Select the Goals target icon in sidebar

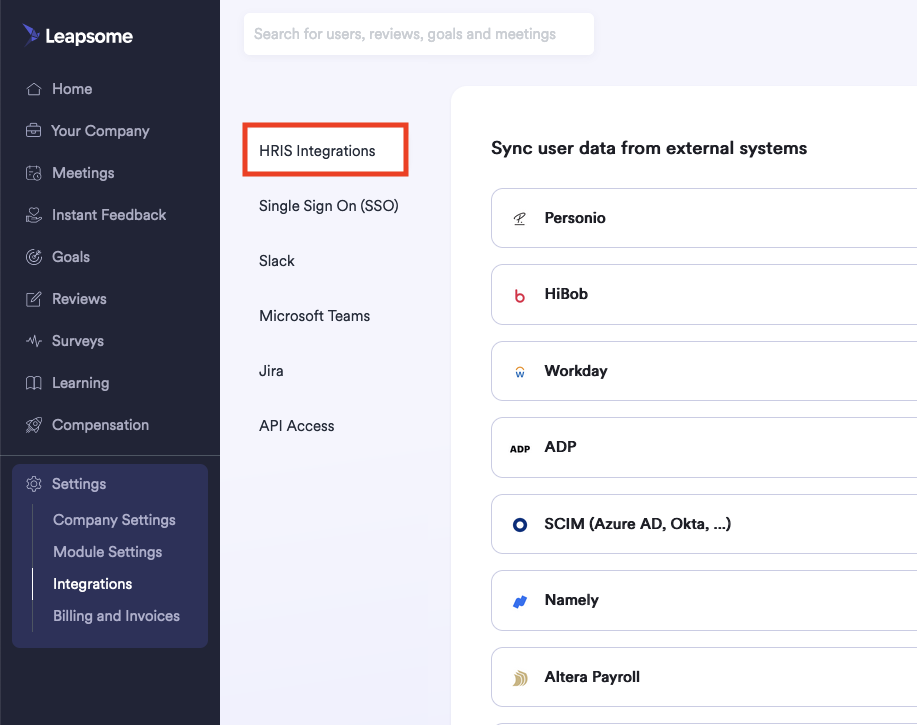35,256
